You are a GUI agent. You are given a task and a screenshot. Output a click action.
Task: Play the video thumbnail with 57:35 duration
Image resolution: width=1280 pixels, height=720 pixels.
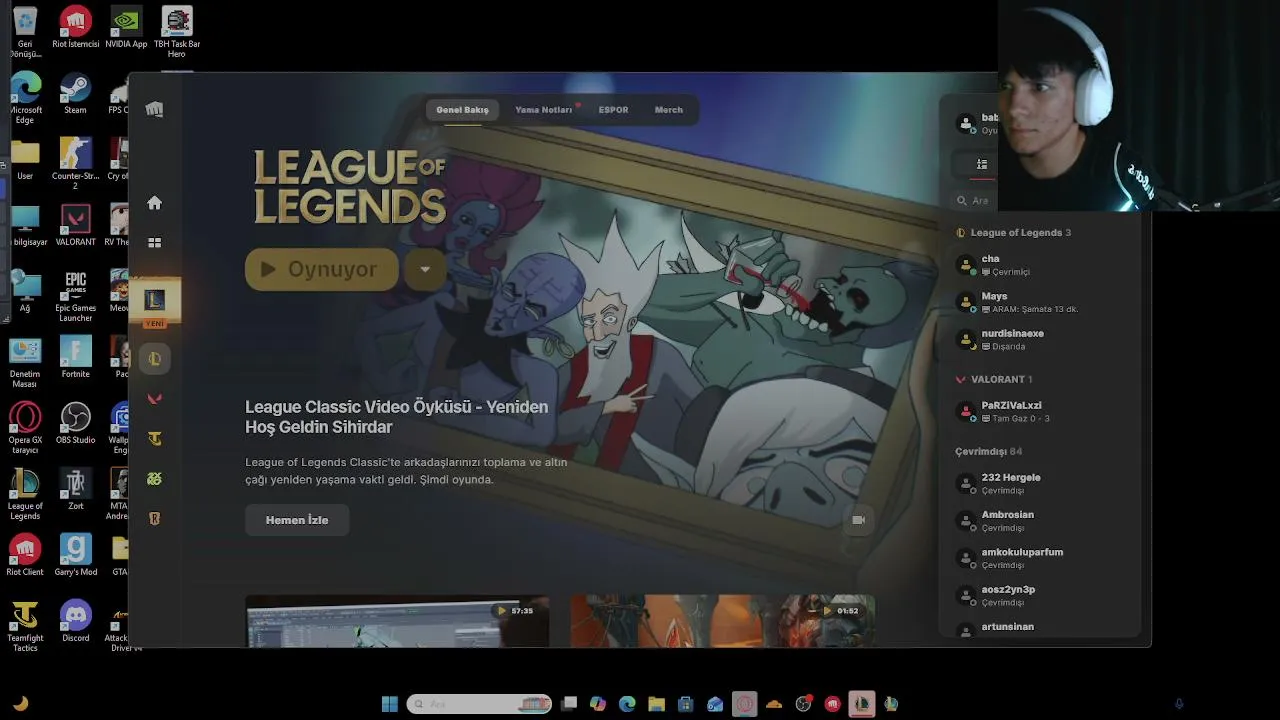[397, 621]
